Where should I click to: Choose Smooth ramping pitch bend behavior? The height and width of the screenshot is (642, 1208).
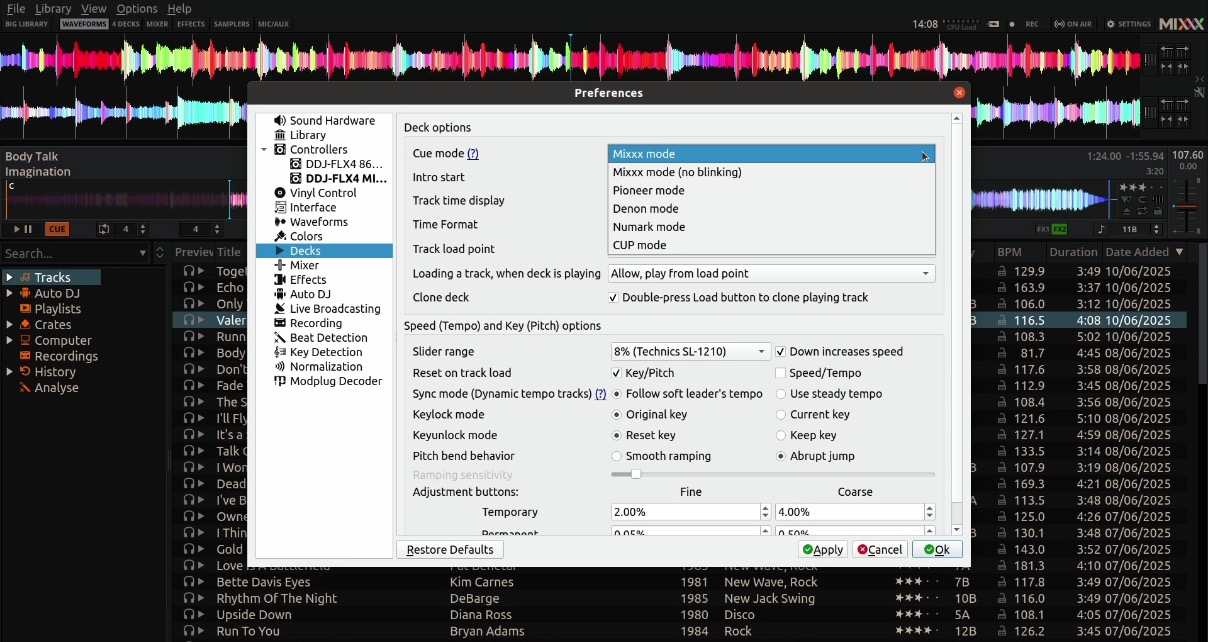618,455
